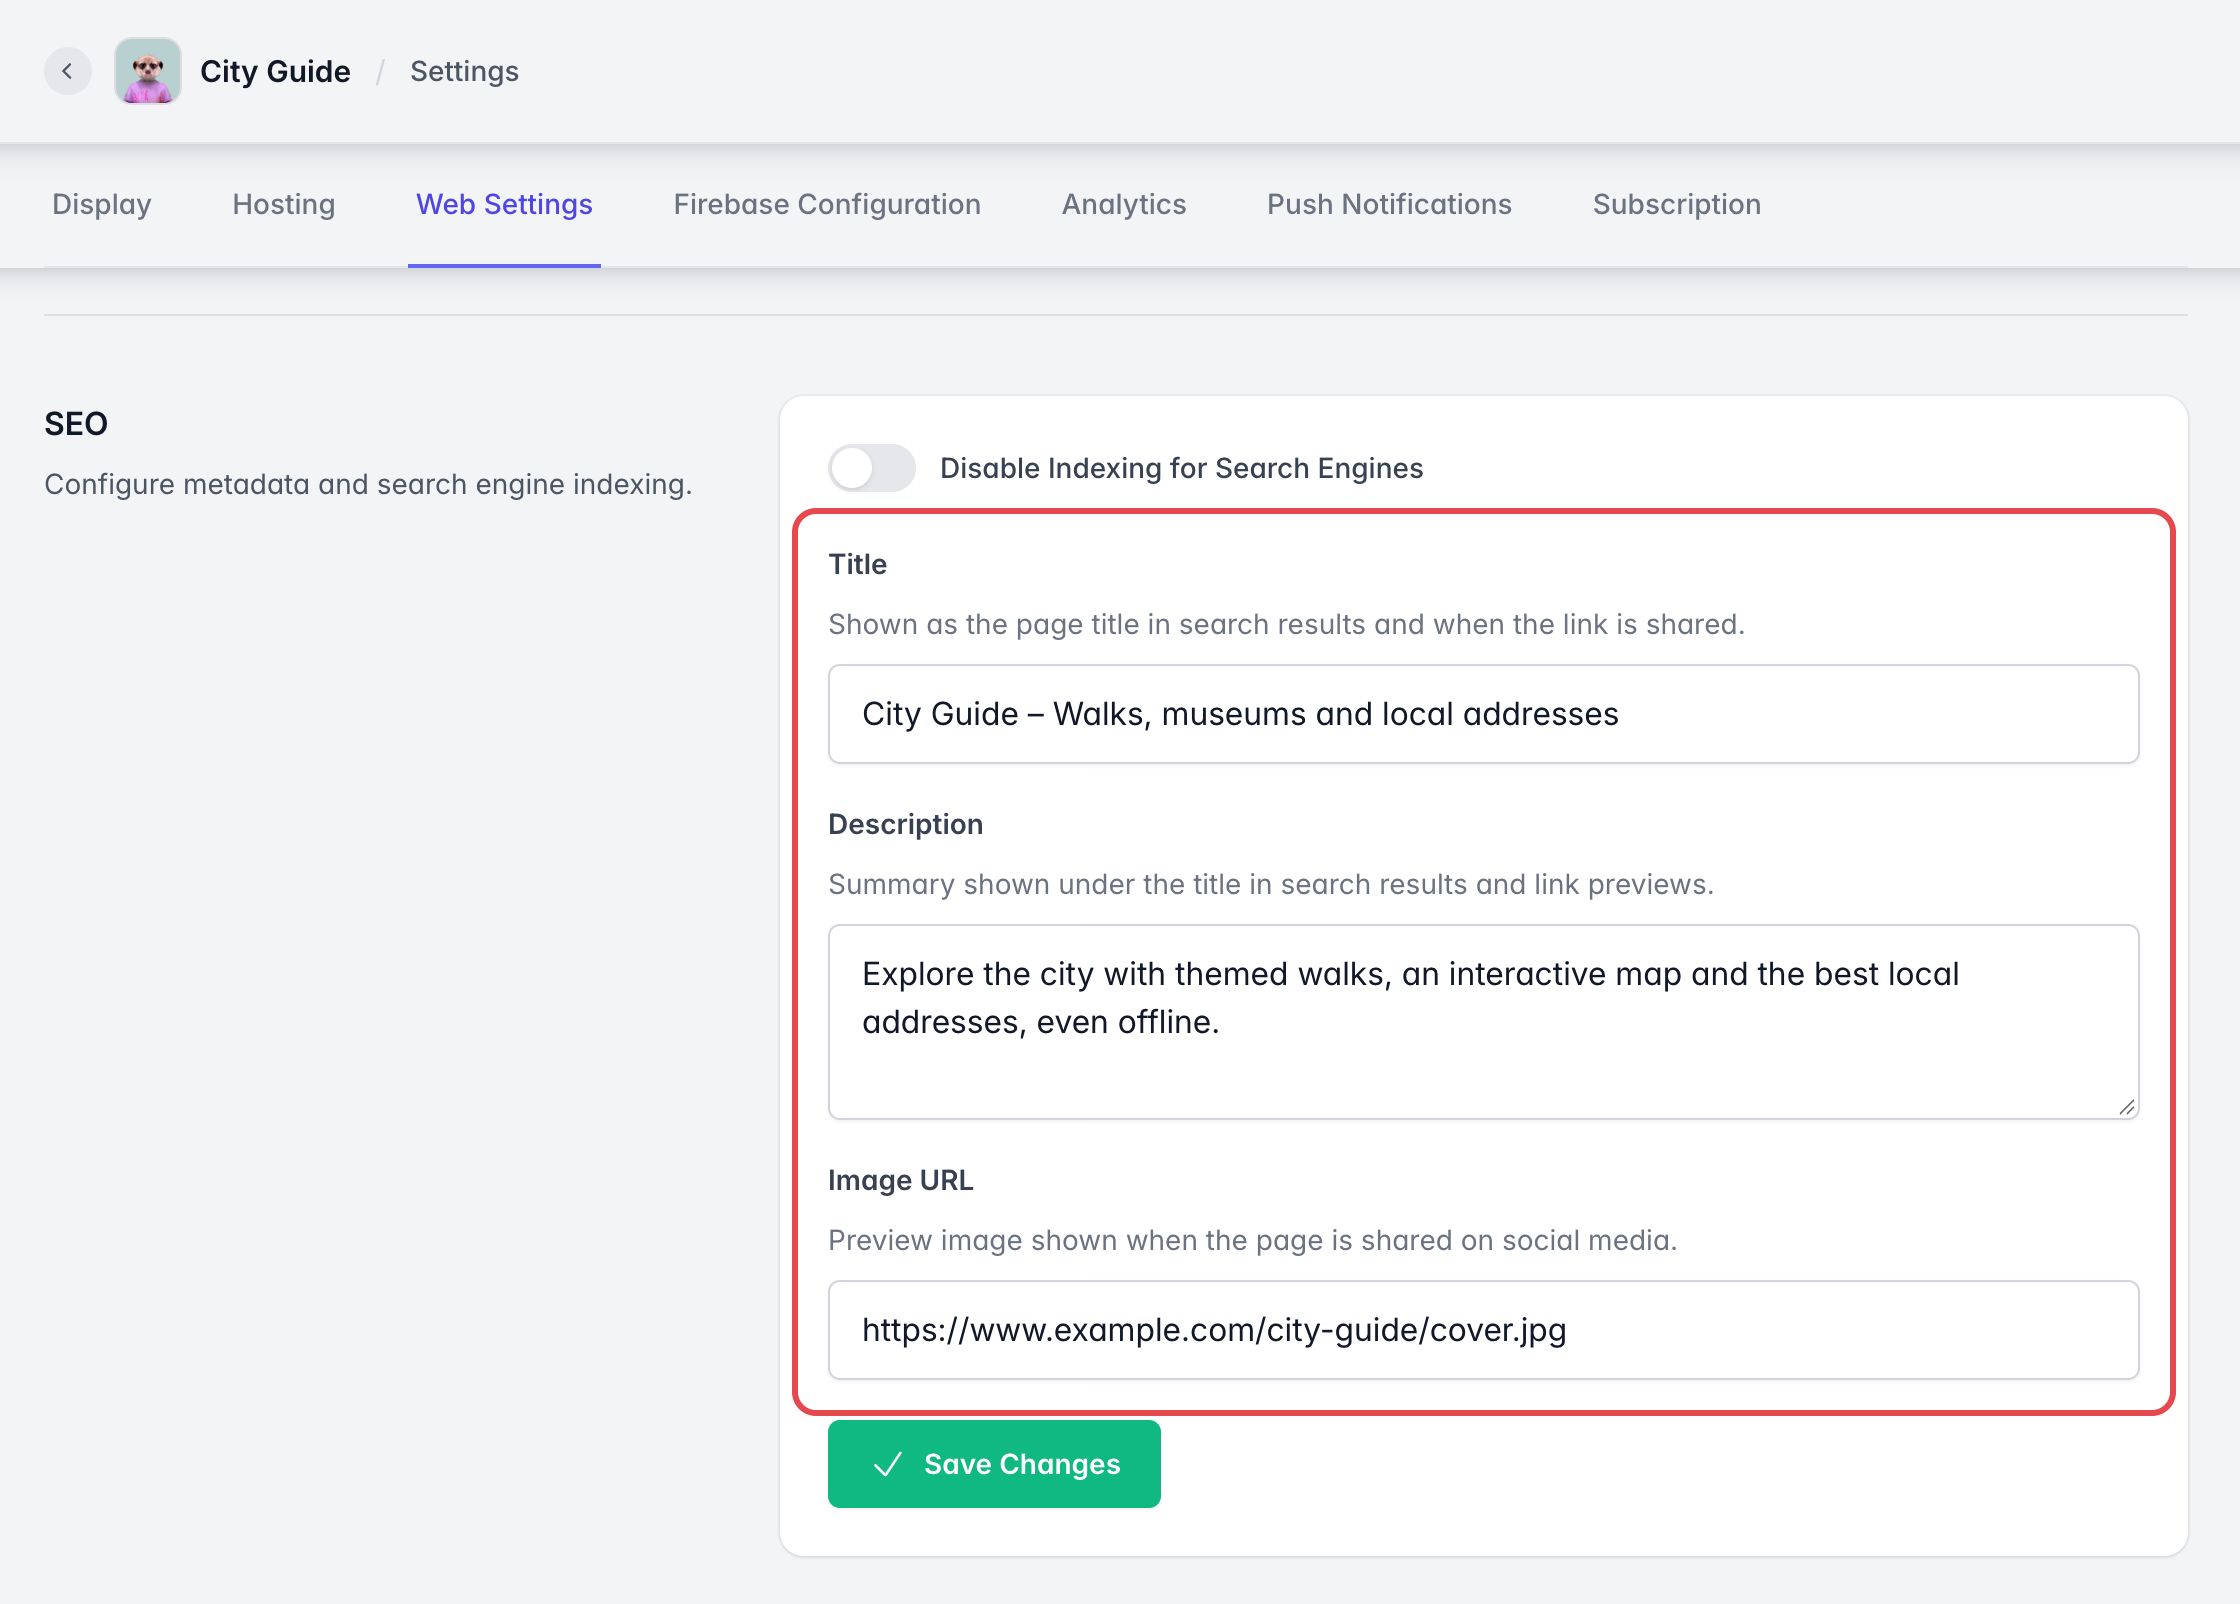Focus the SEO Title input field

[x=1483, y=714]
